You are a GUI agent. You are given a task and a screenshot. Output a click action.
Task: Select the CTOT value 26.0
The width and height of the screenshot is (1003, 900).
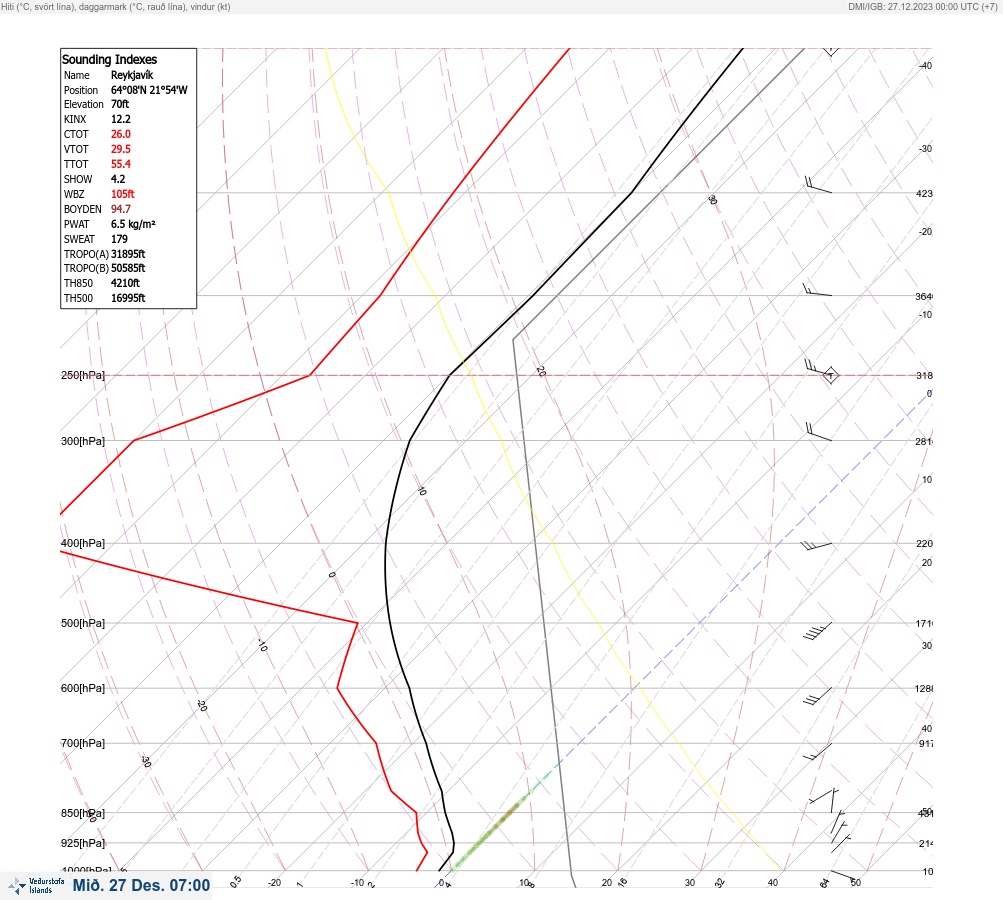pos(121,134)
